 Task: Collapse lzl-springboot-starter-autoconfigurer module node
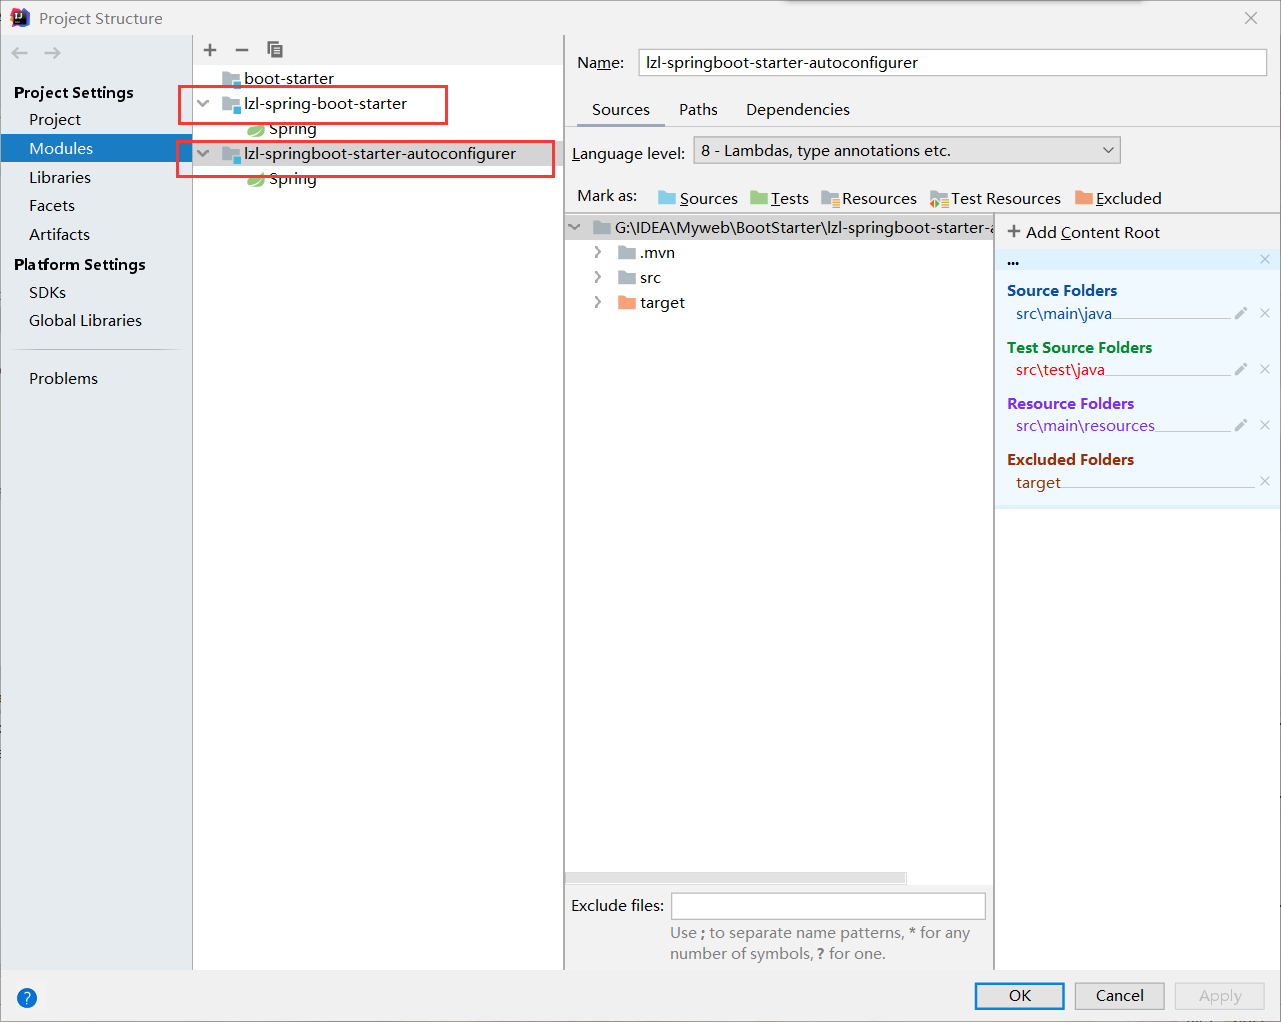pyautogui.click(x=203, y=153)
